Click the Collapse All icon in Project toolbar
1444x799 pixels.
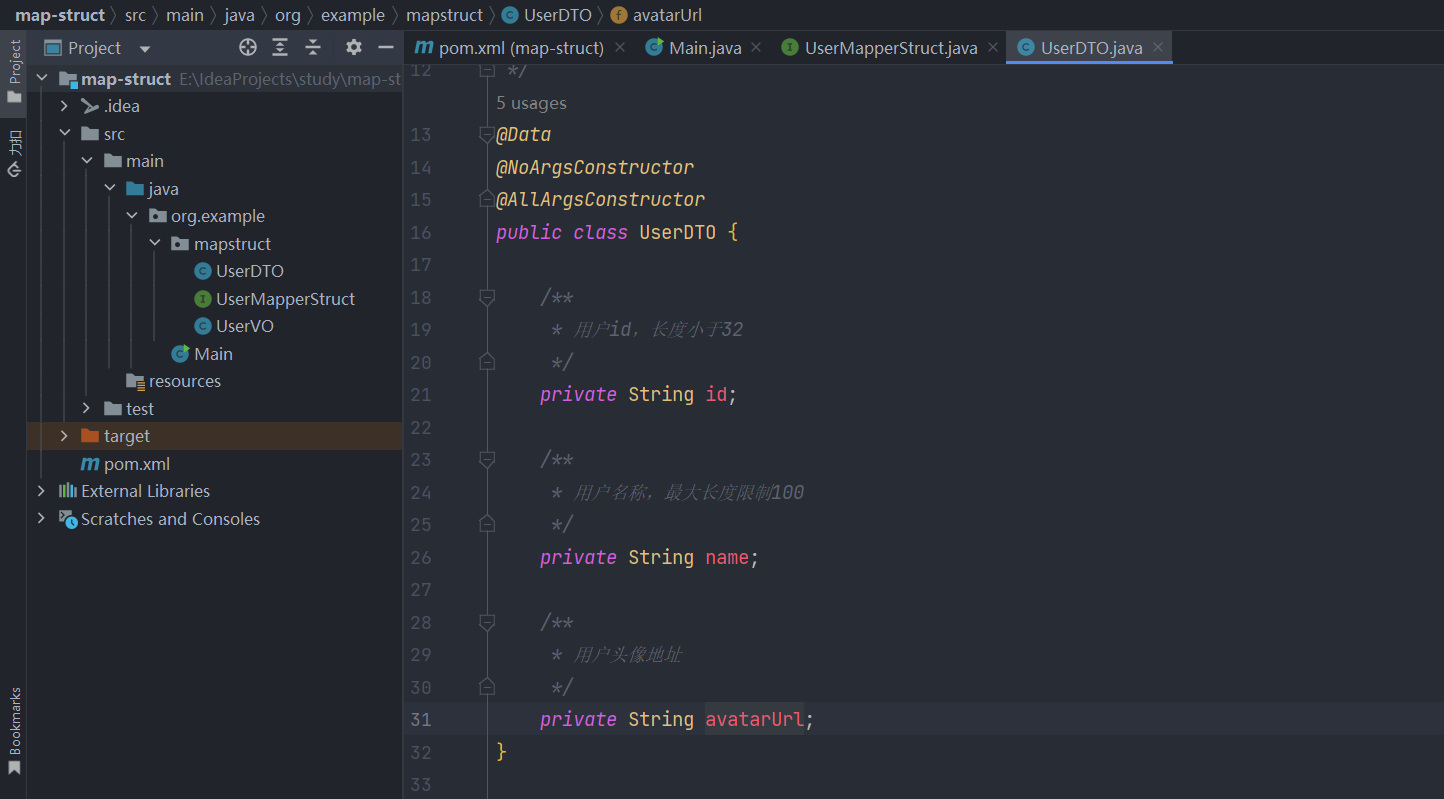click(x=311, y=47)
